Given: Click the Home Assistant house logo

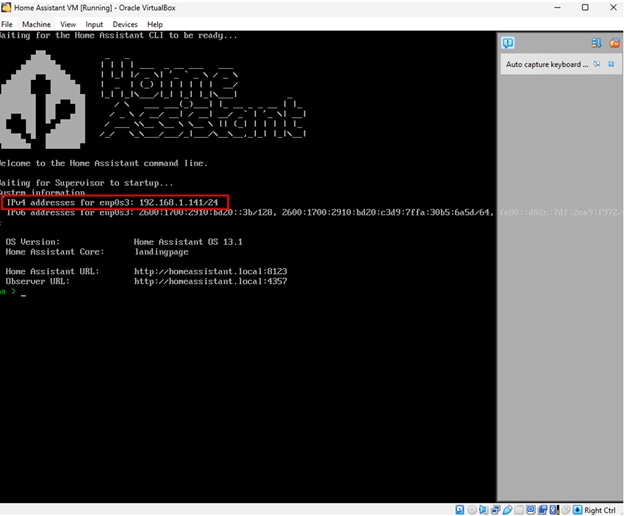Looking at the screenshot, I should [42, 99].
